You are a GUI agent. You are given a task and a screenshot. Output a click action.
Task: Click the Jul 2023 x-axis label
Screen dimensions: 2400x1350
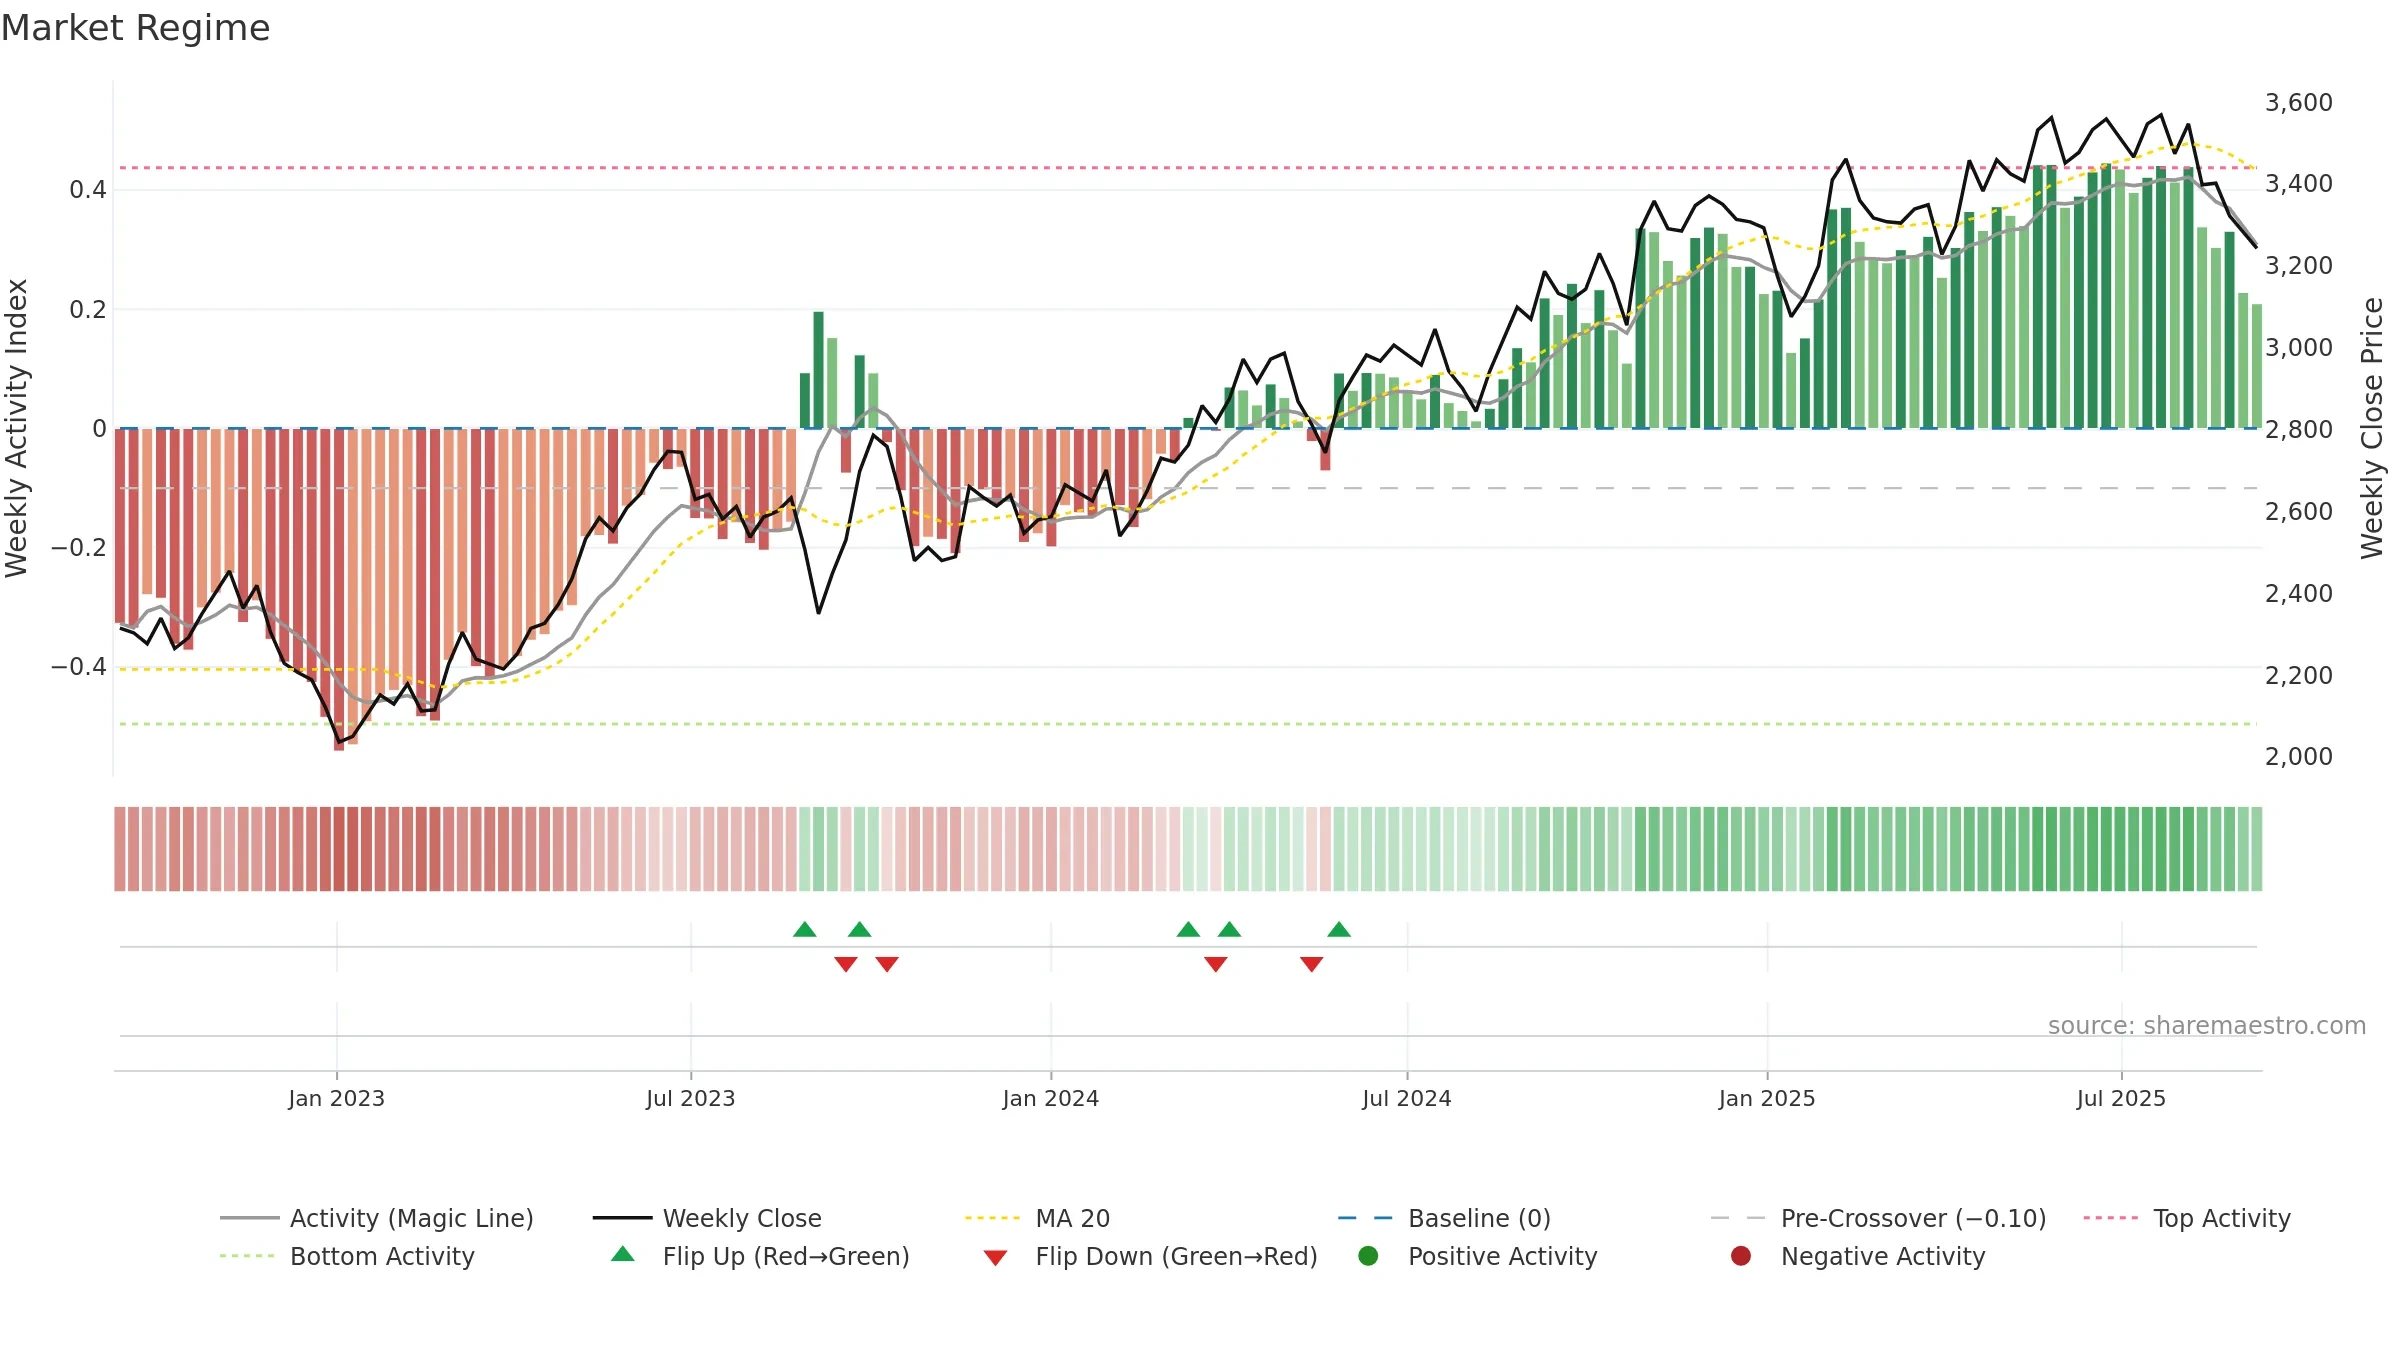coord(691,1098)
